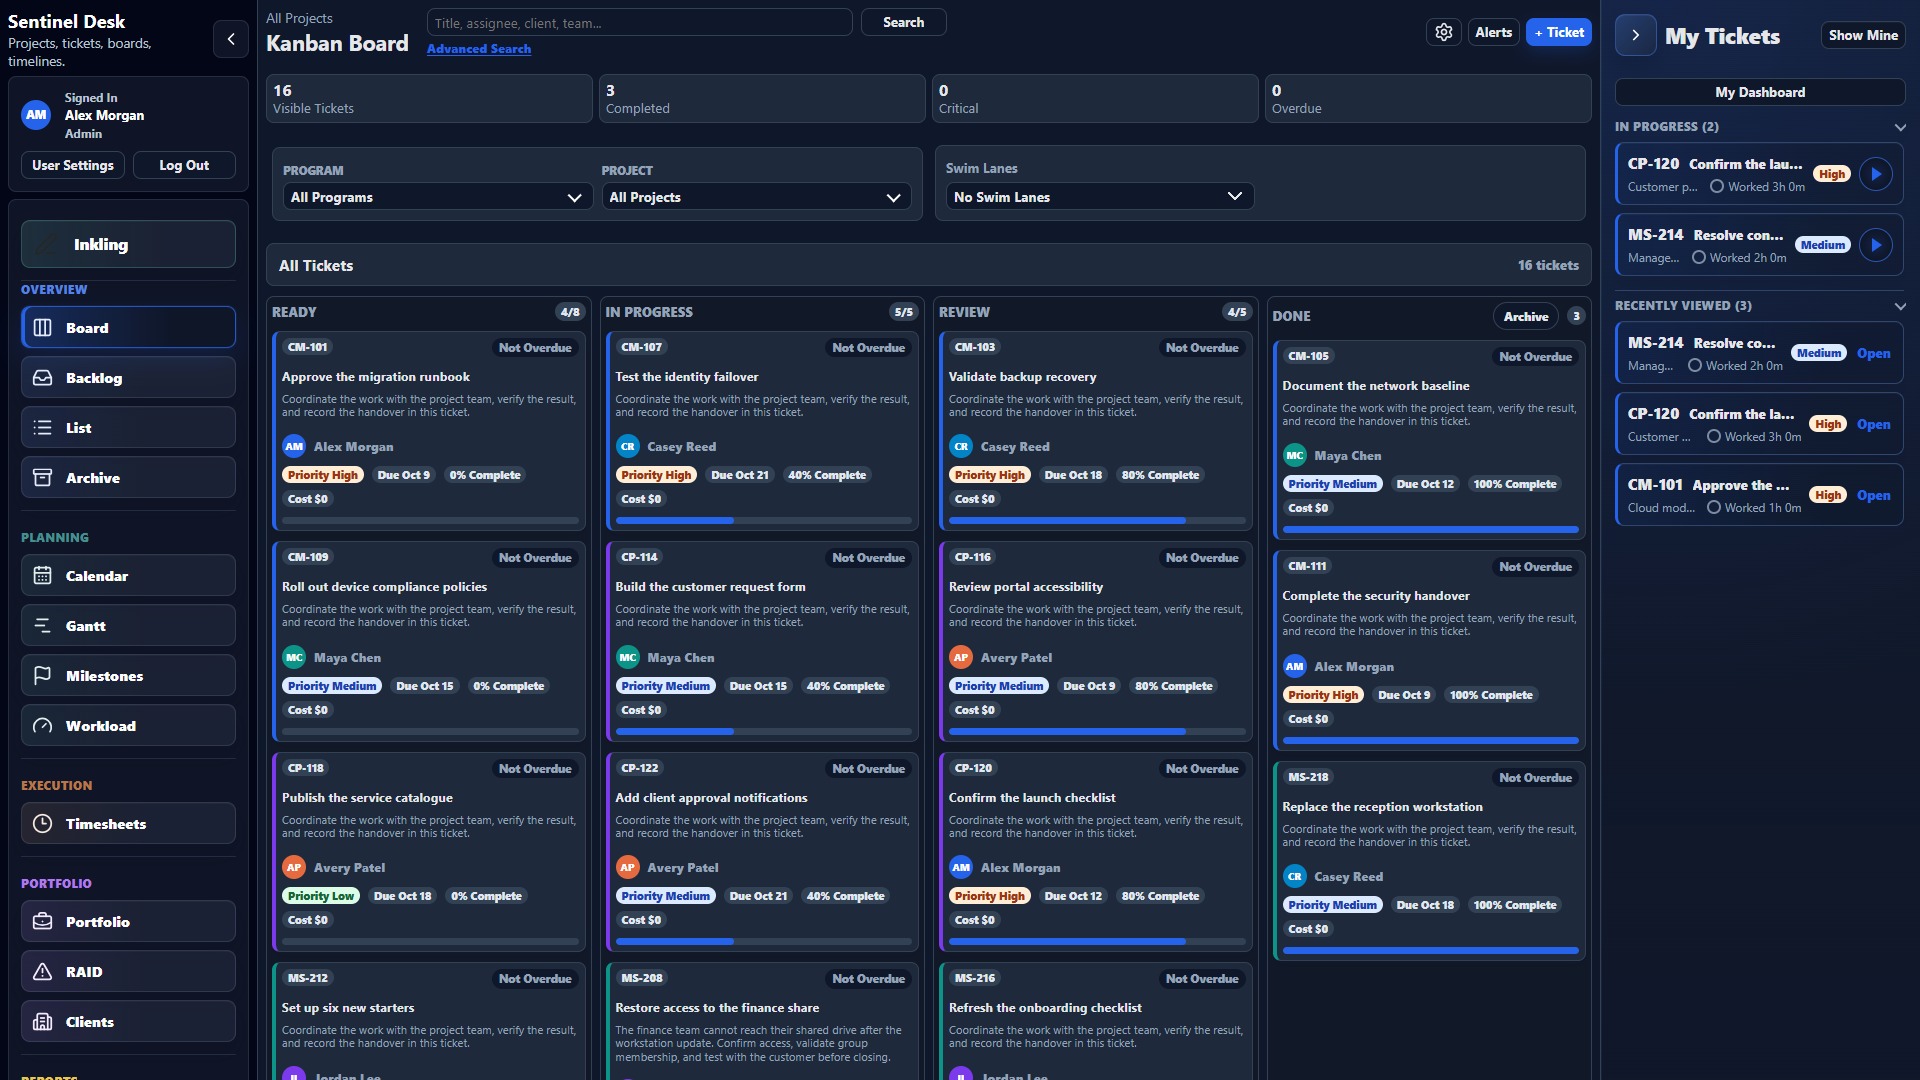Screen dimensions: 1920x1080
Task: Click the Gantt chart icon
Action: [x=43, y=626]
